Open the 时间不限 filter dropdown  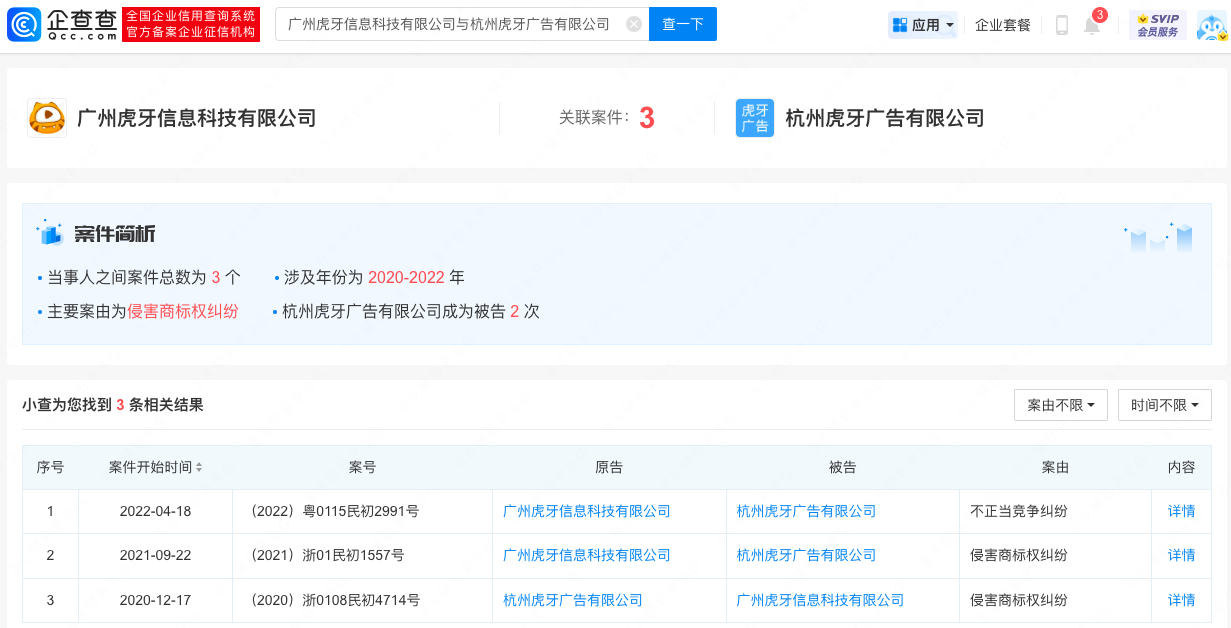(1165, 405)
